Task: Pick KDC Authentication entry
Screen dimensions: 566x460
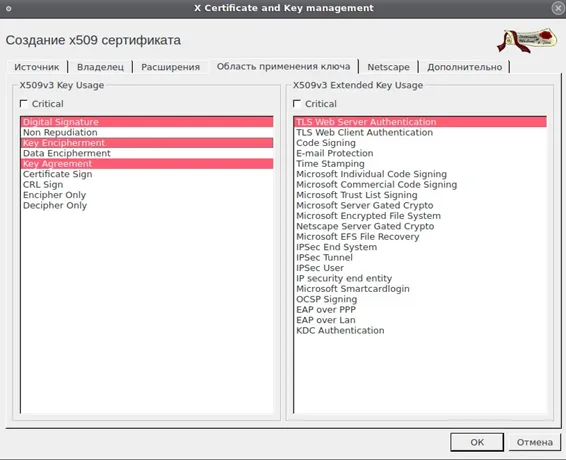Action: 420,330
